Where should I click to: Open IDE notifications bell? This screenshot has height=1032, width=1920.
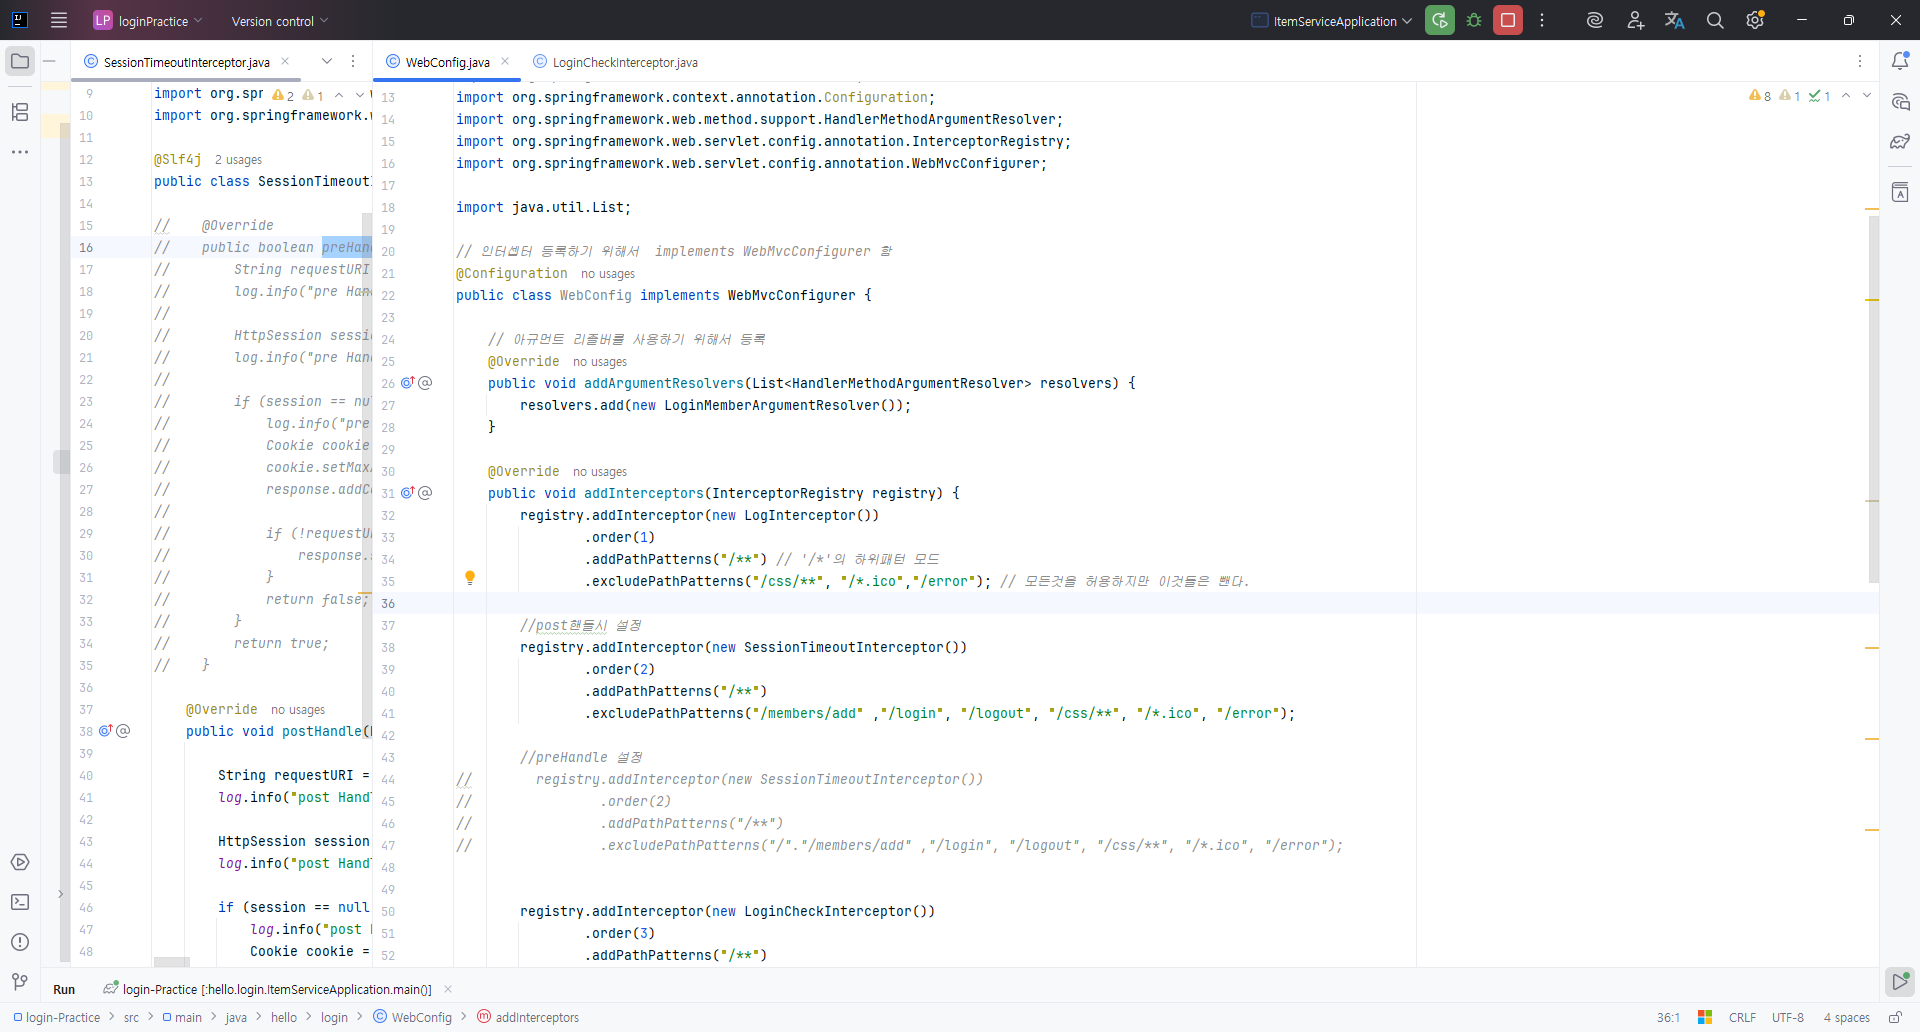click(1900, 61)
